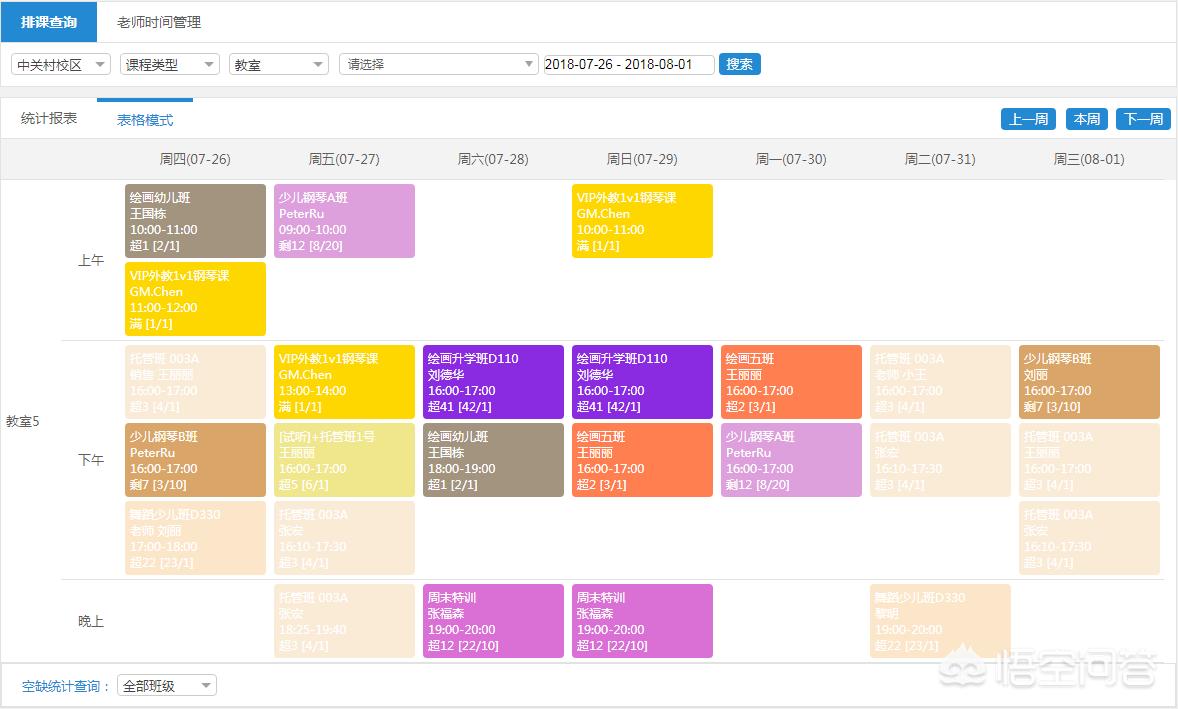Select Friday [试听]+托管班1号 yellow card
The image size is (1178, 709).
[344, 460]
